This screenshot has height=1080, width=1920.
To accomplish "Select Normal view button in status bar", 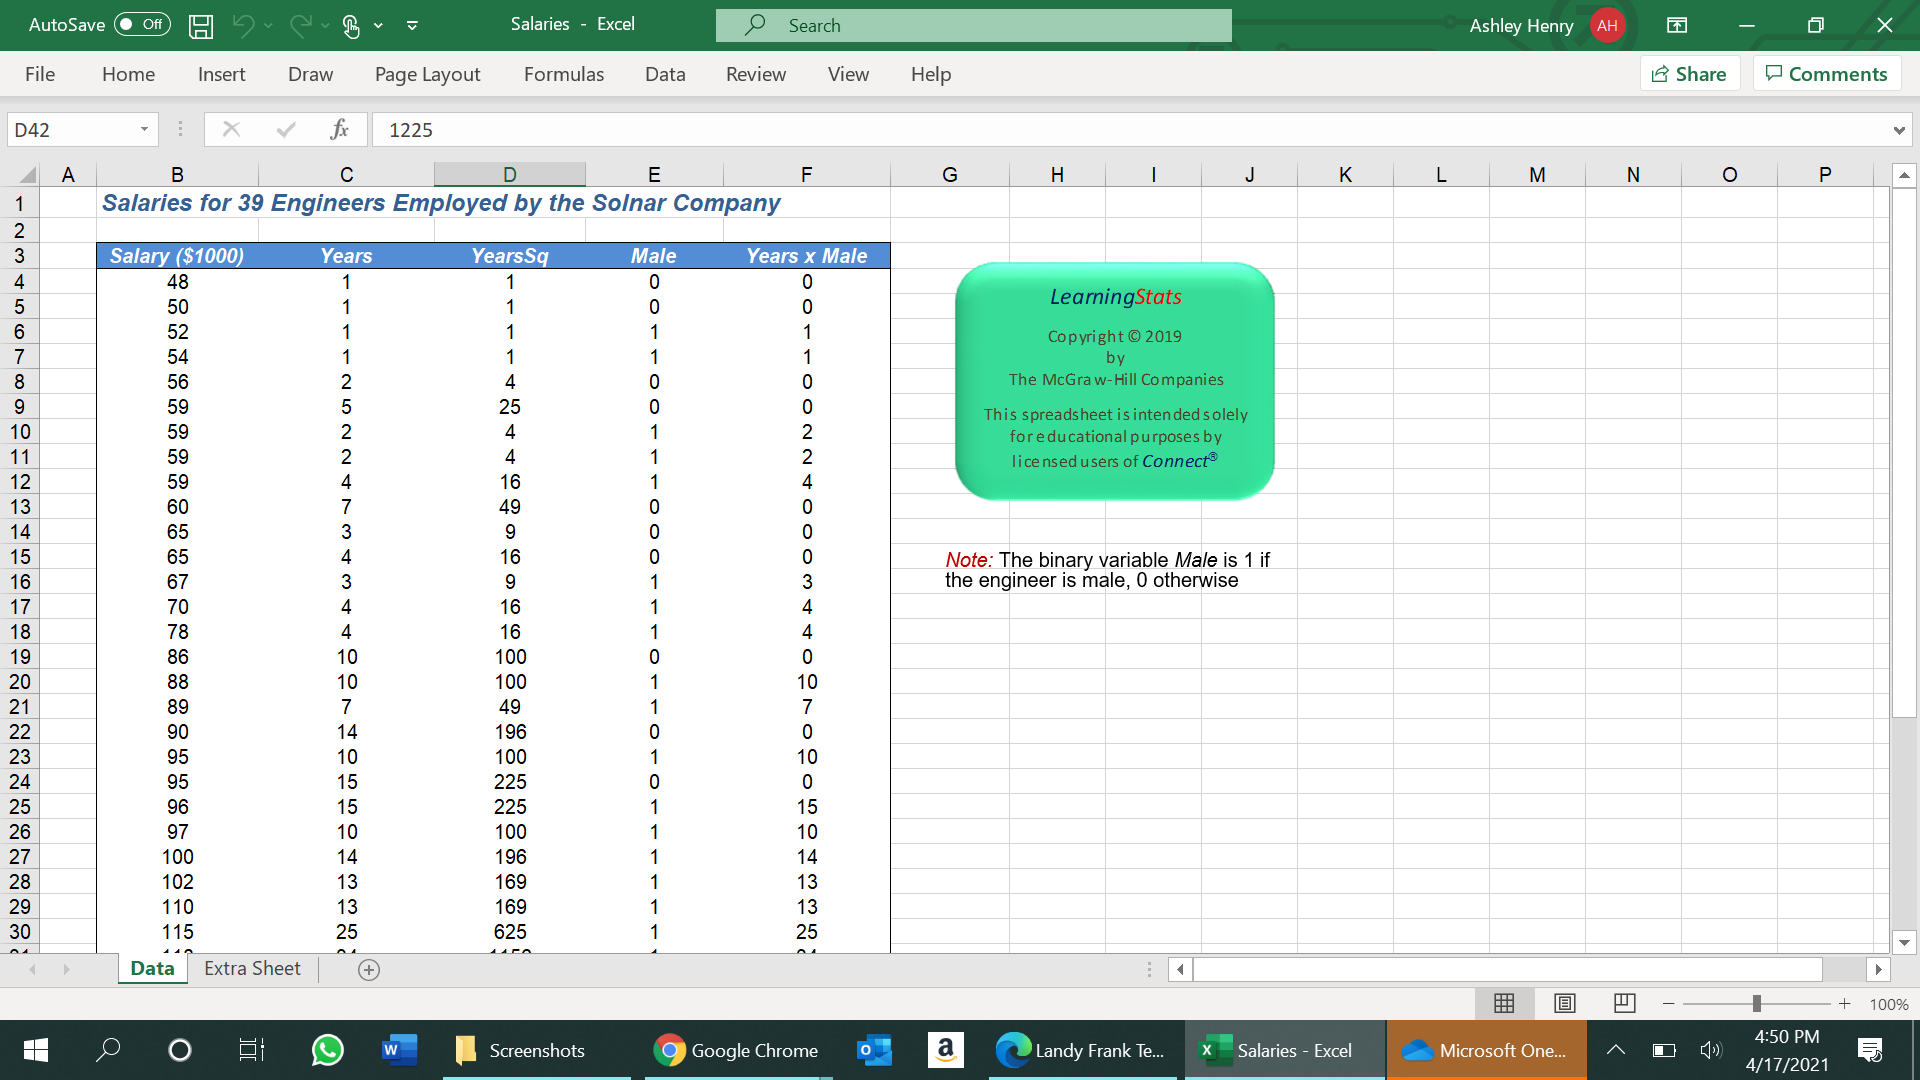I will 1504,1003.
